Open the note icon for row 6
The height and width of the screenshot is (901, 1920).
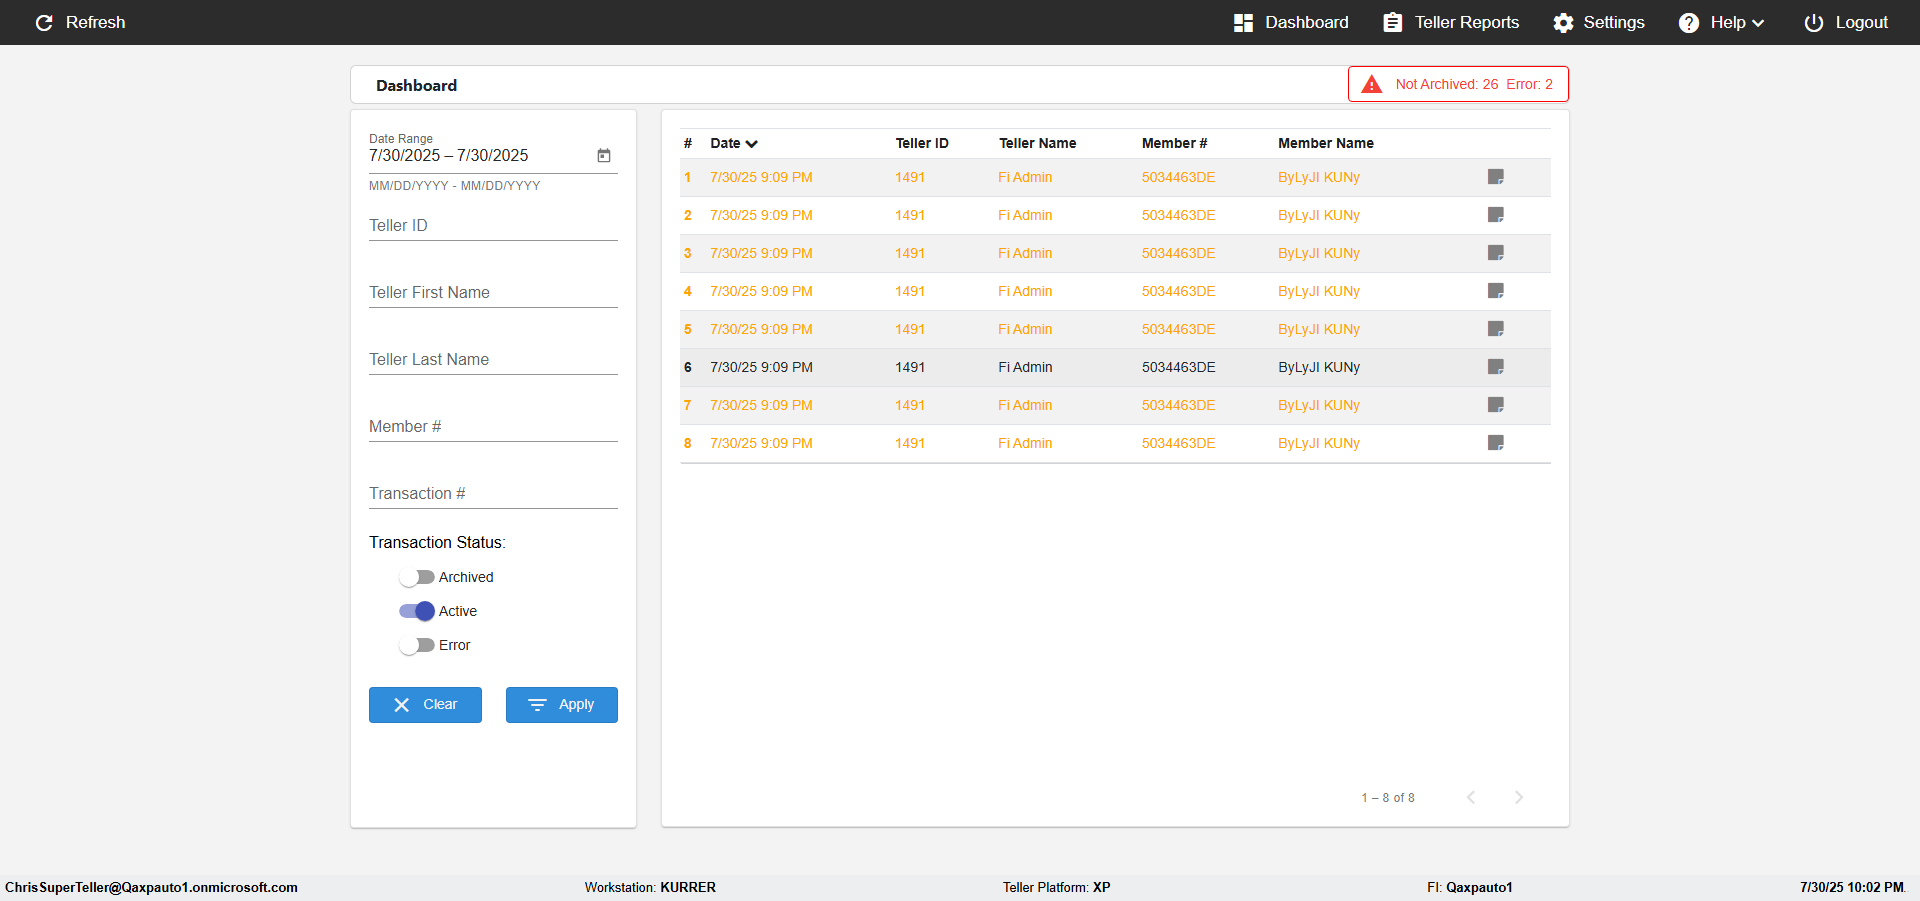pyautogui.click(x=1496, y=367)
